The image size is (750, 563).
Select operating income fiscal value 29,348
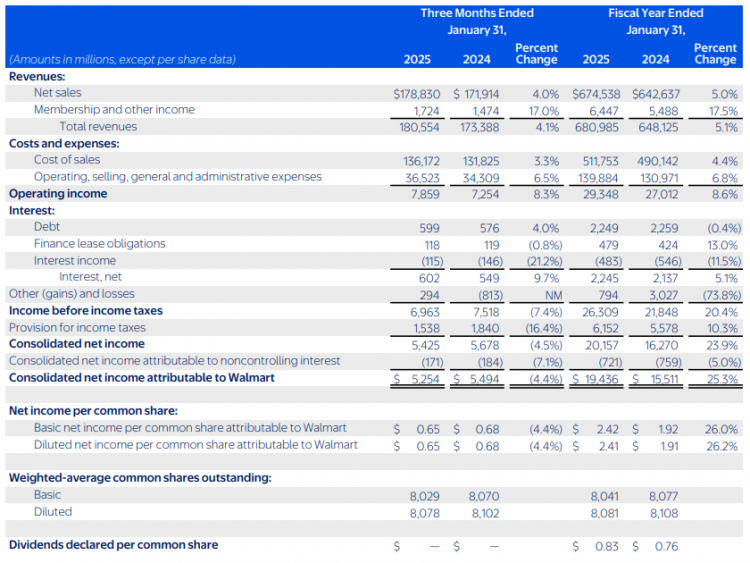pos(600,195)
